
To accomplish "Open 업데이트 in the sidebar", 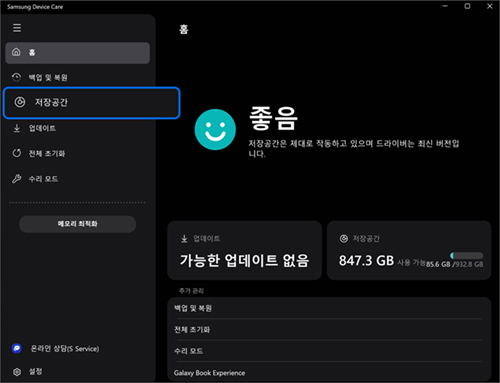I will pyautogui.click(x=77, y=128).
